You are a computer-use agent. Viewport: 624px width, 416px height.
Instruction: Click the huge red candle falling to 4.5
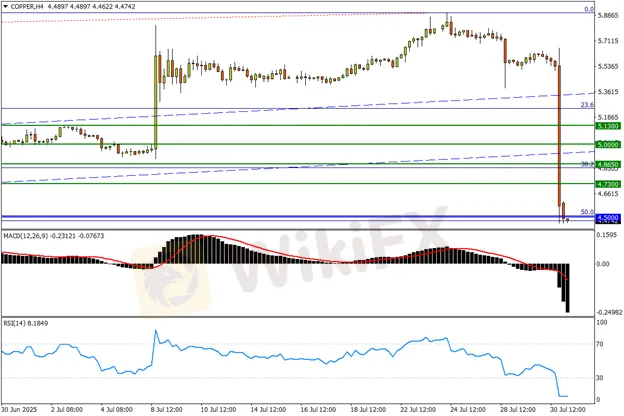559,135
